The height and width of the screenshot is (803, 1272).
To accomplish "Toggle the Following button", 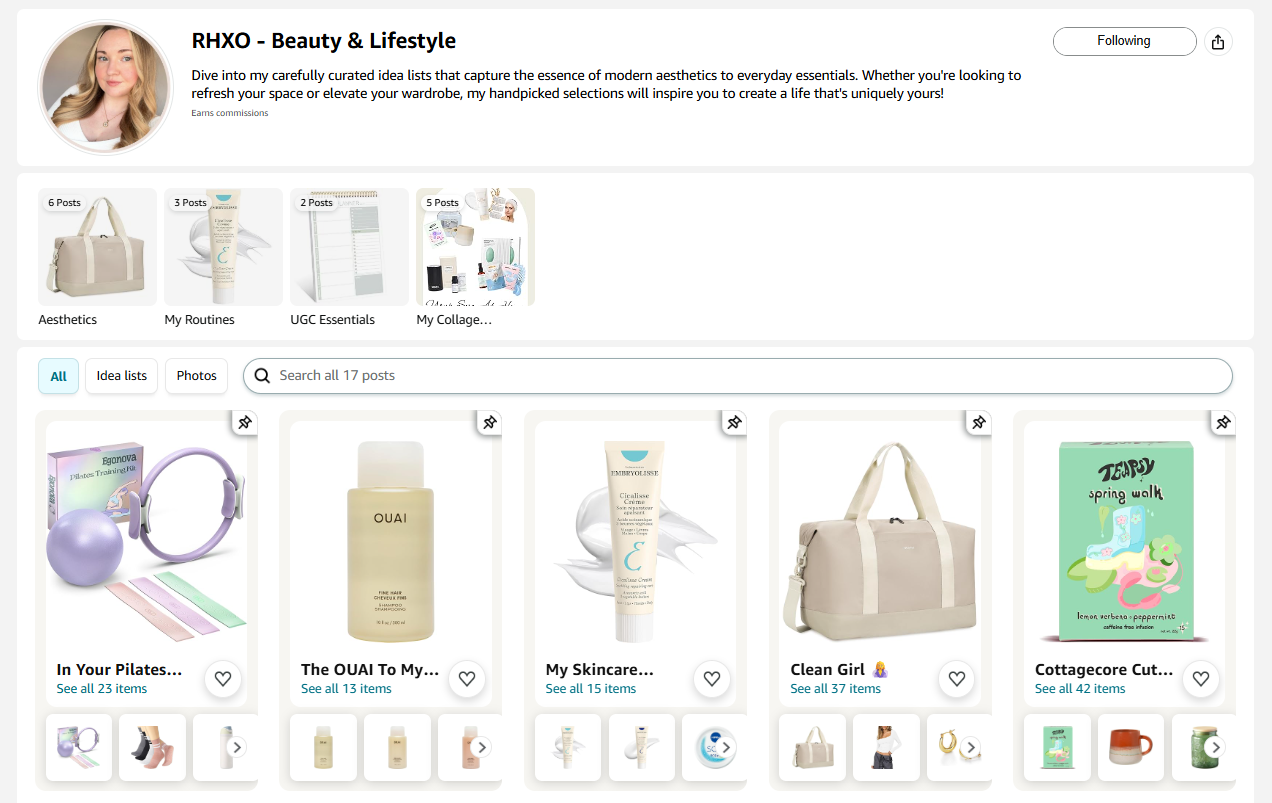I will click(x=1124, y=41).
